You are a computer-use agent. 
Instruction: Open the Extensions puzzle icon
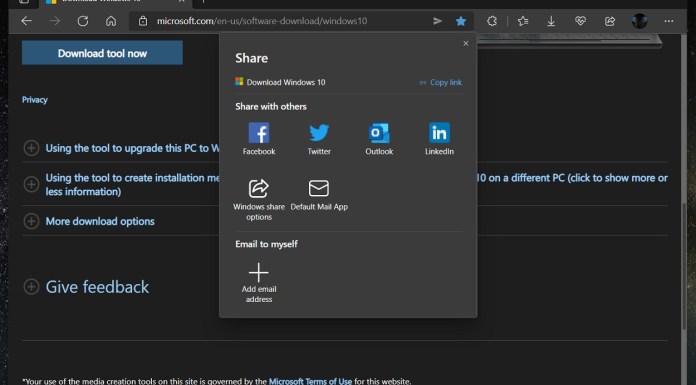click(x=492, y=21)
